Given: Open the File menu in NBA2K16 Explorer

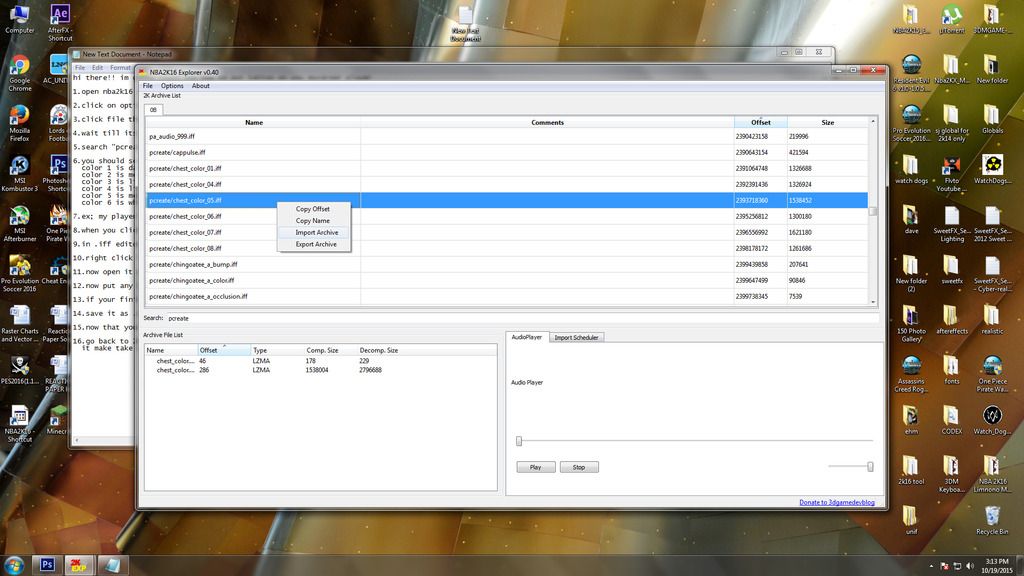Looking at the screenshot, I should (x=148, y=86).
